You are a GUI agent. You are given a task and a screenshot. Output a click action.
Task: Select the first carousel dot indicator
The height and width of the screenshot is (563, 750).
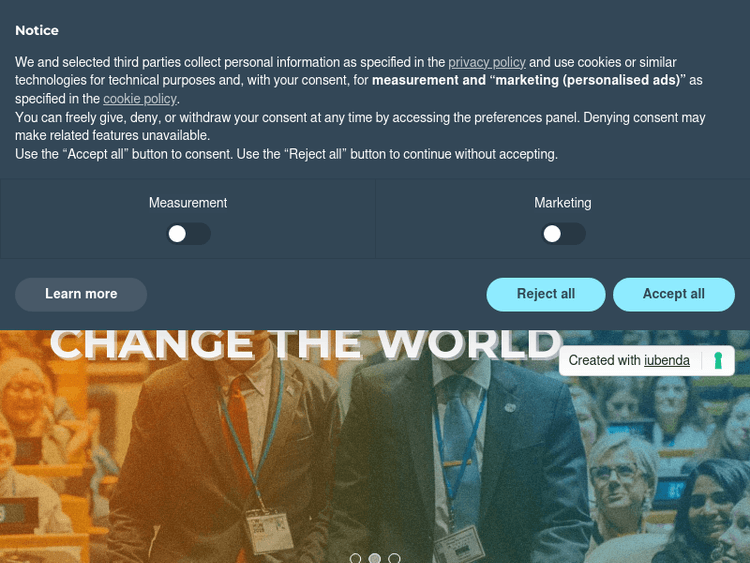(x=355, y=558)
